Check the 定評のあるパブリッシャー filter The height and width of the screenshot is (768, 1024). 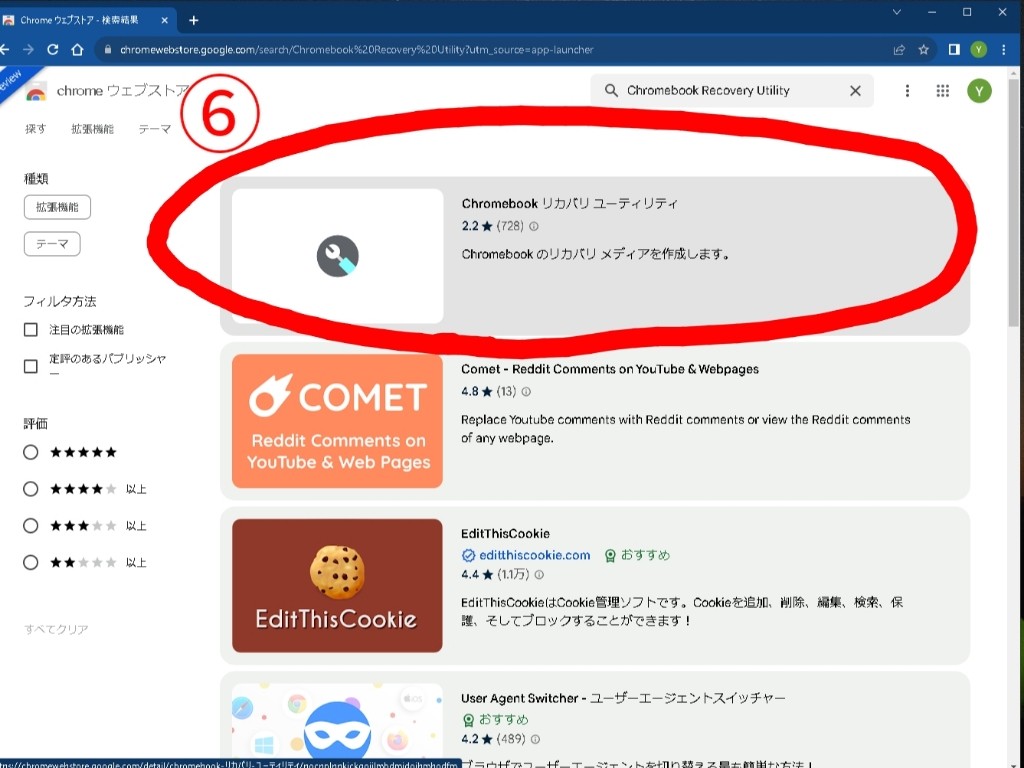pos(31,366)
